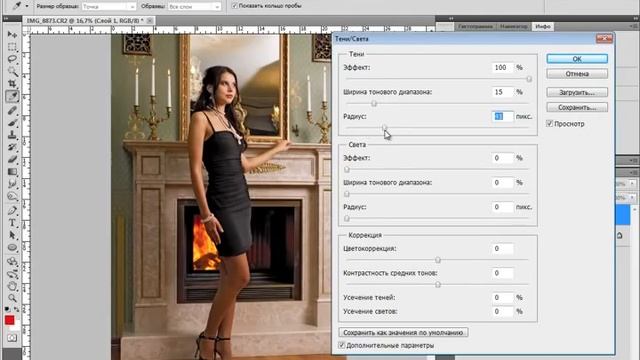Click the Света Радиус slider handle

(x=347, y=218)
